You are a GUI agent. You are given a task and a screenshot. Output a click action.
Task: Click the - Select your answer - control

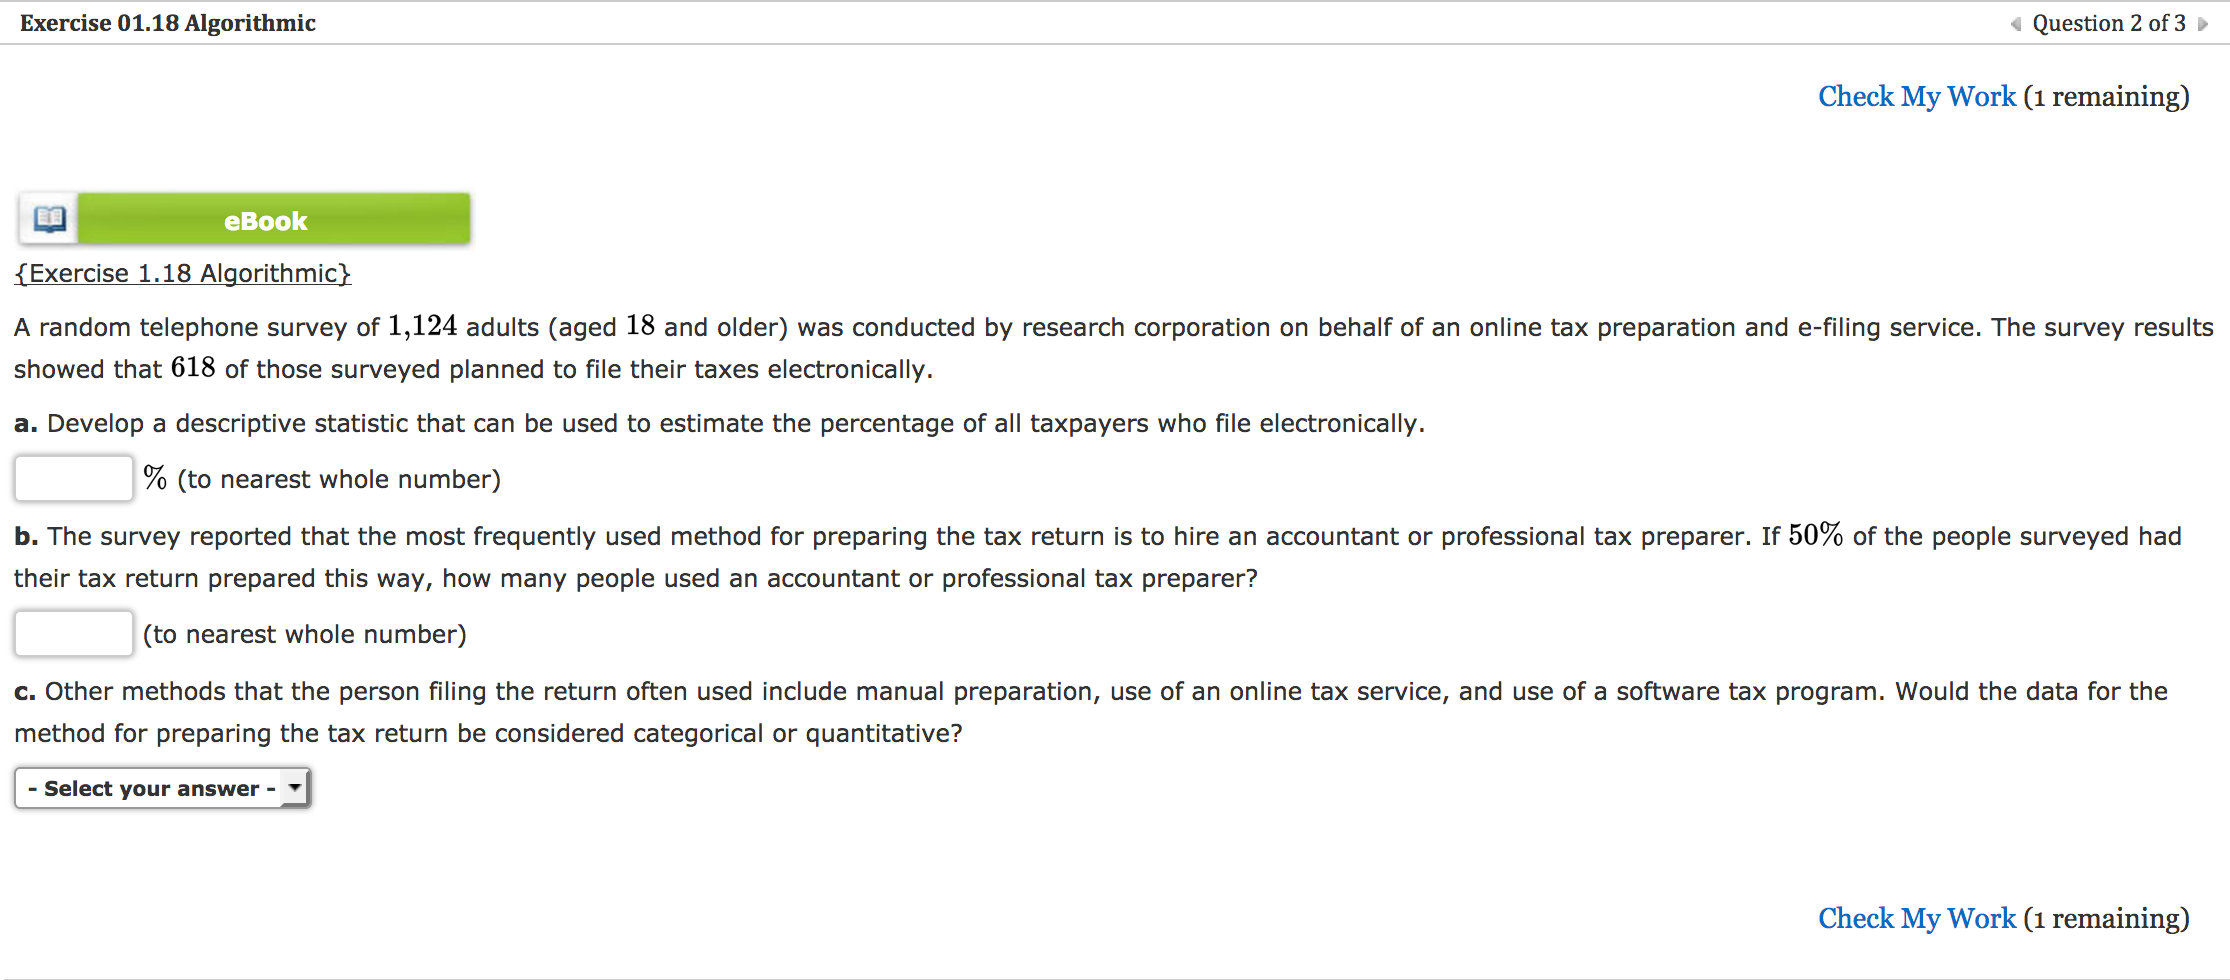pos(160,788)
